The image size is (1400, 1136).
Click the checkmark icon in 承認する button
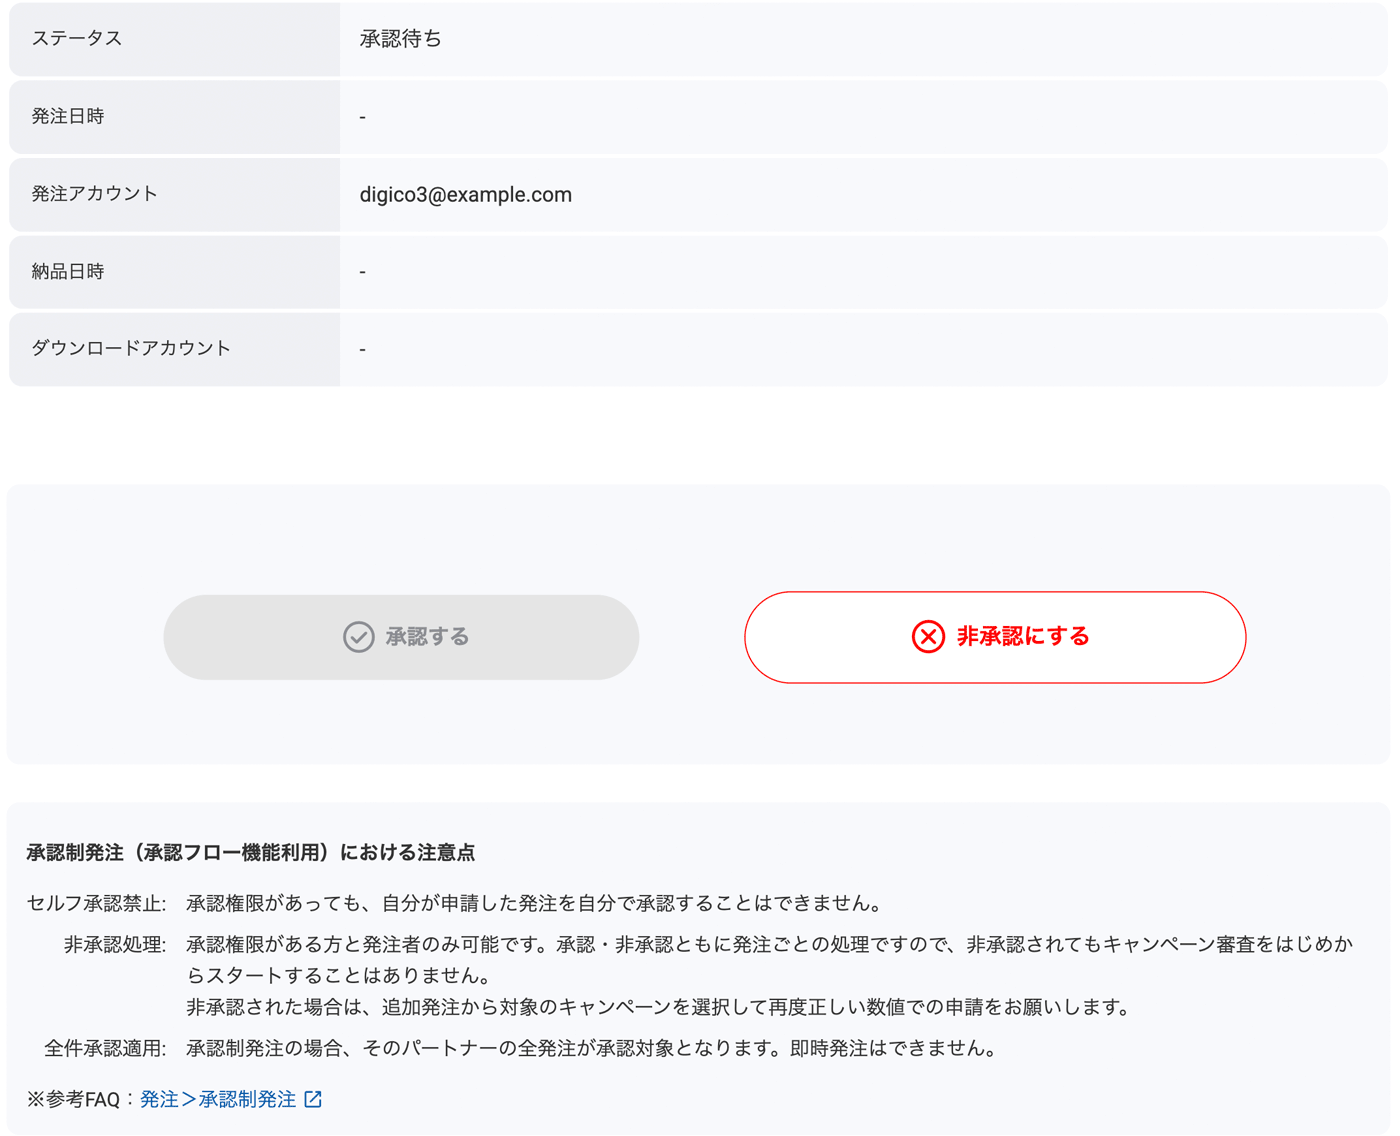pos(358,637)
